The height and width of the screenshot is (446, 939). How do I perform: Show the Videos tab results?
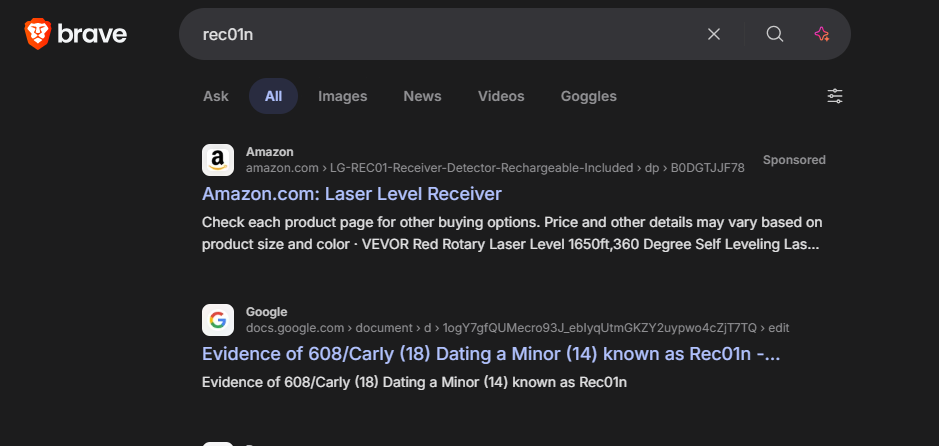point(501,96)
